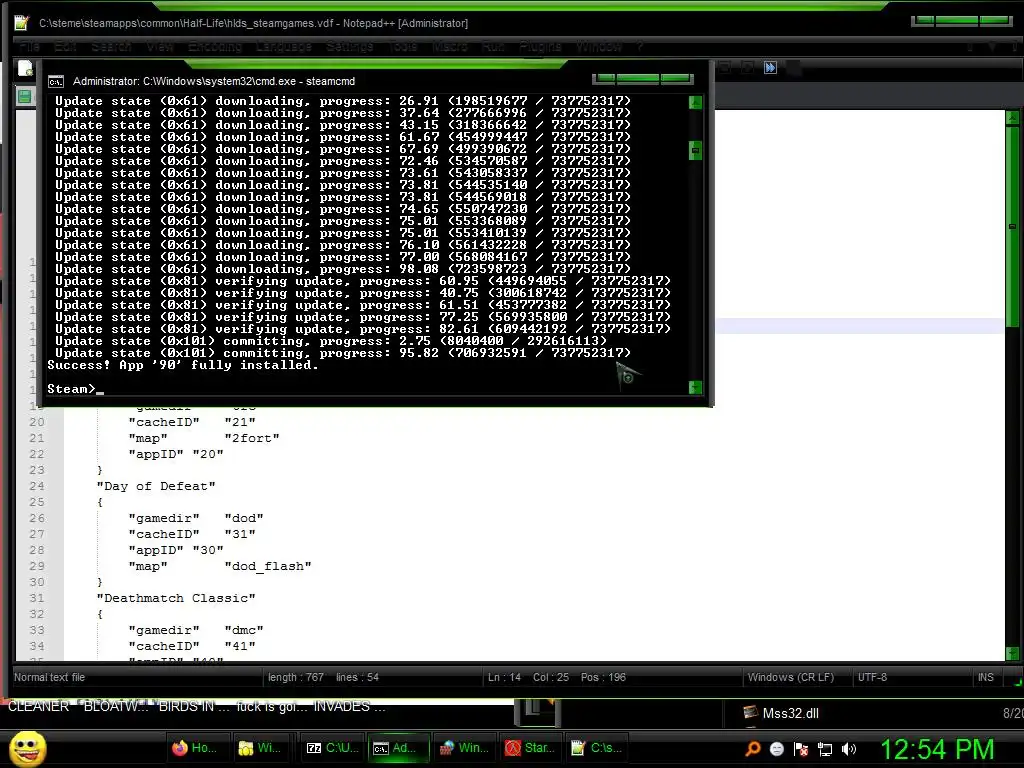The width and height of the screenshot is (1024, 768).
Task: Switch to the 'Win...' taskbar button
Action: click(x=464, y=748)
